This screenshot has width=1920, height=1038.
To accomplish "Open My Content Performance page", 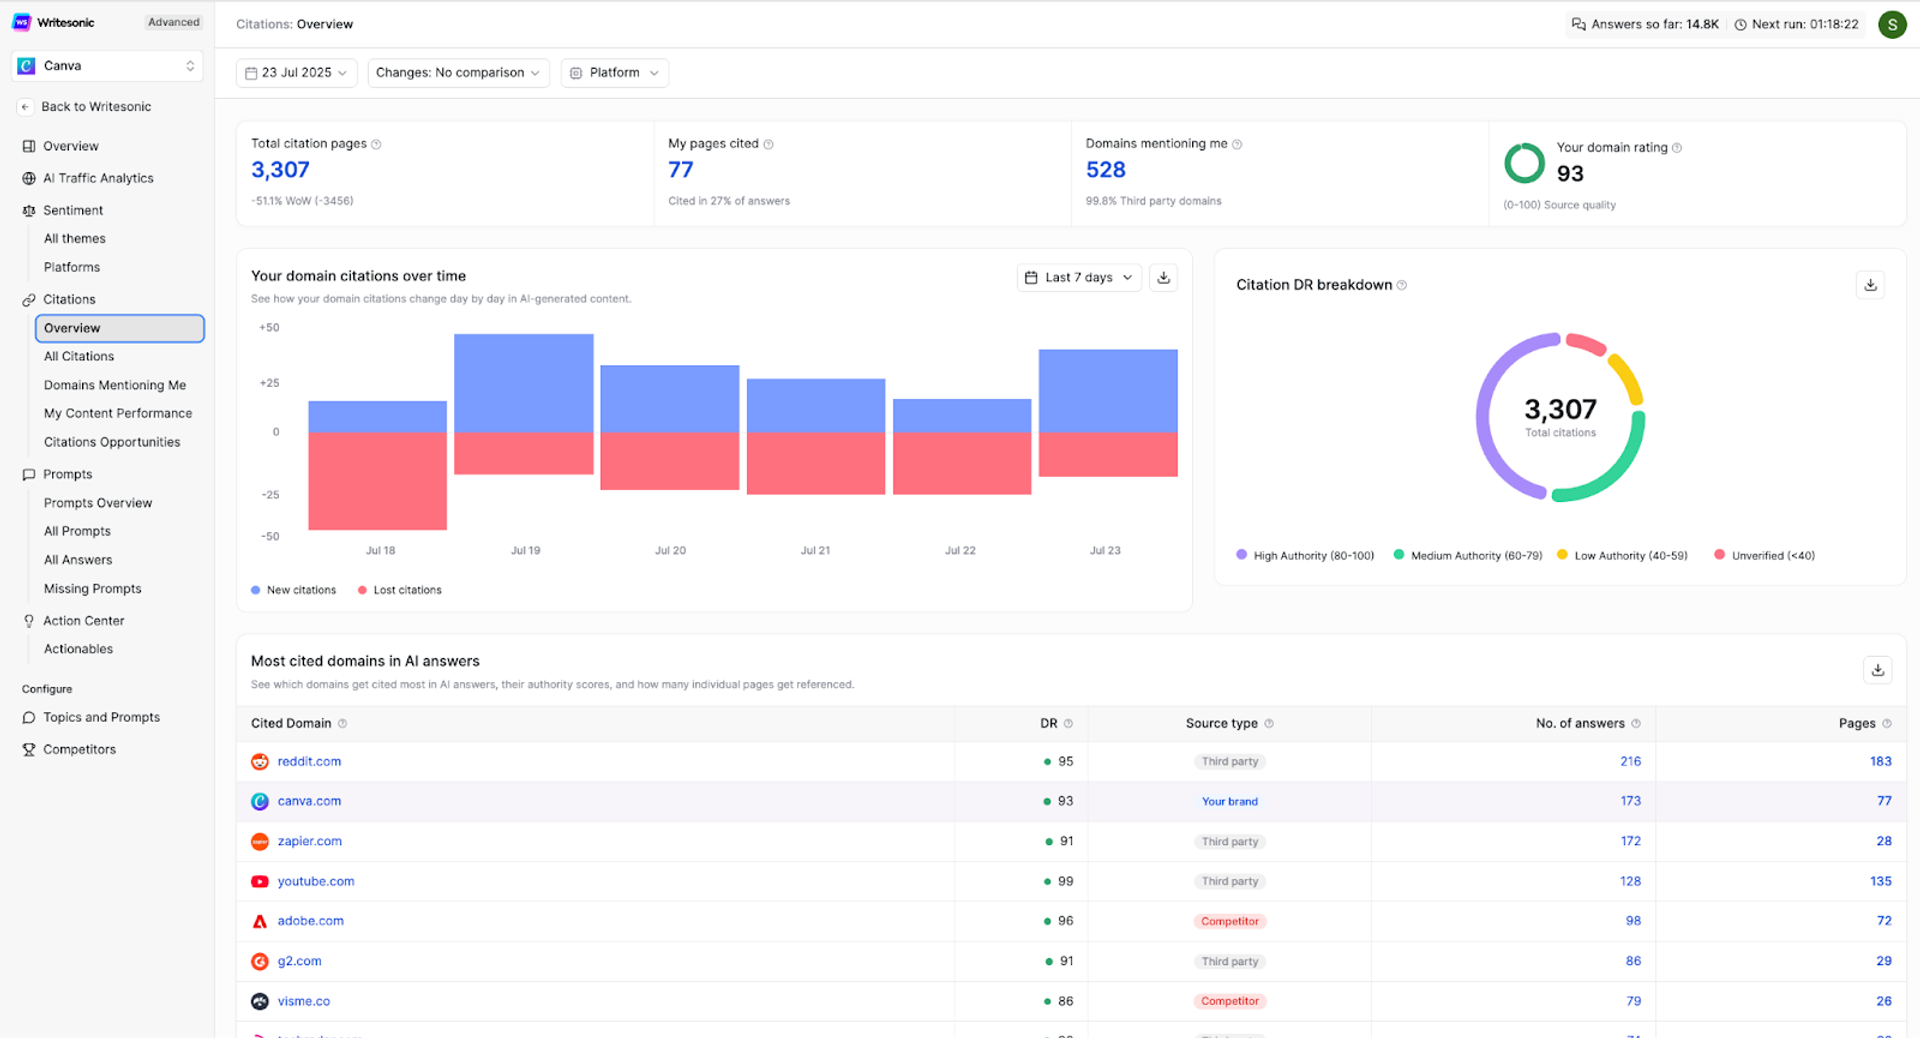I will pyautogui.click(x=118, y=414).
